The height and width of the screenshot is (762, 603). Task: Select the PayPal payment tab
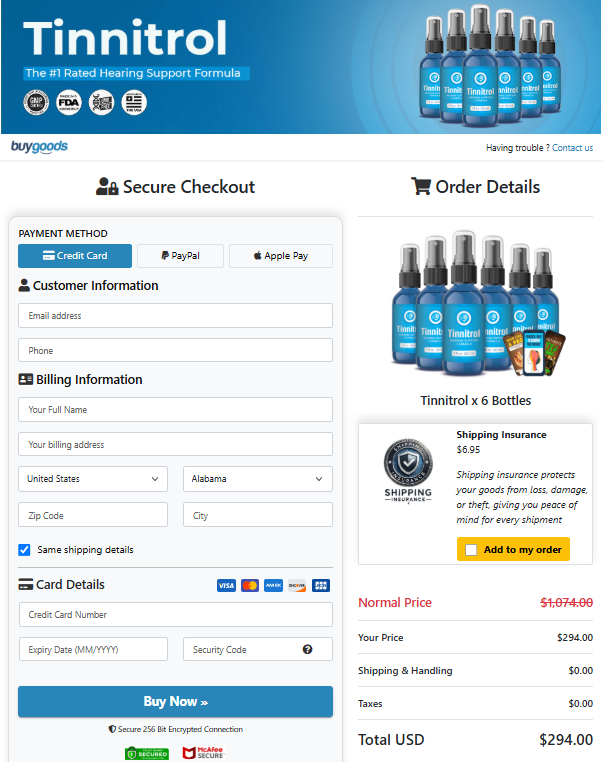[180, 256]
